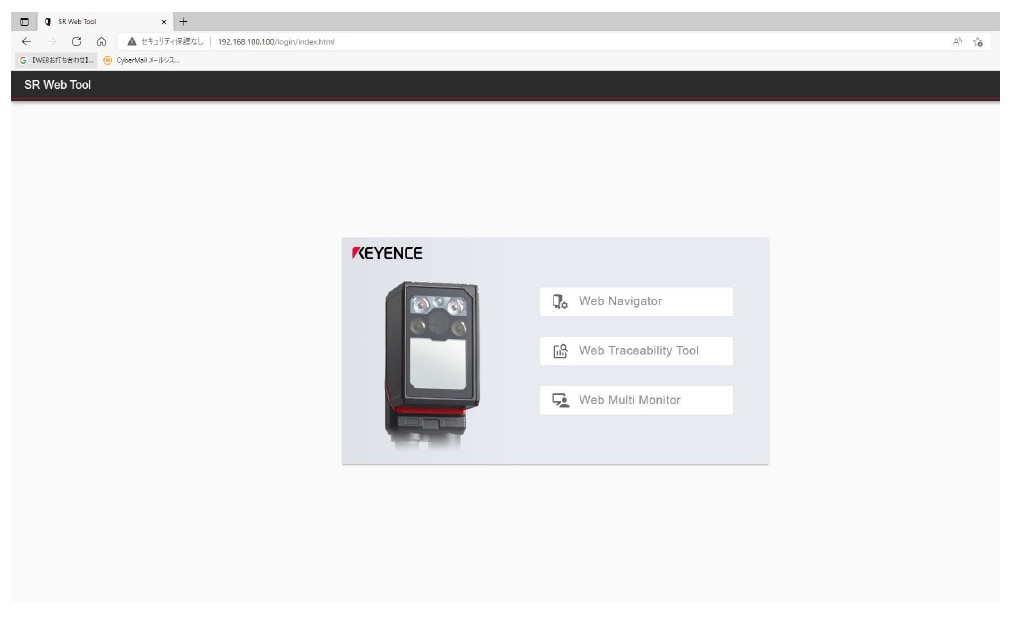
Task: Close the SR Web Tool tab
Action: (163, 22)
